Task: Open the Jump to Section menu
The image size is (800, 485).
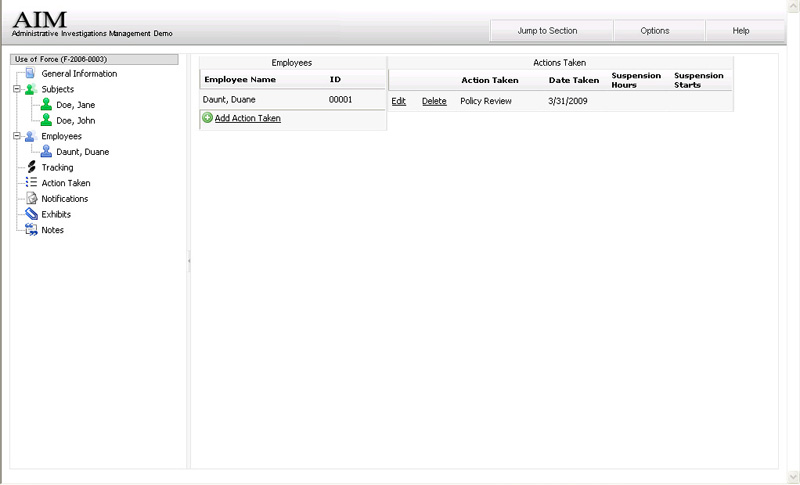Action: click(547, 31)
